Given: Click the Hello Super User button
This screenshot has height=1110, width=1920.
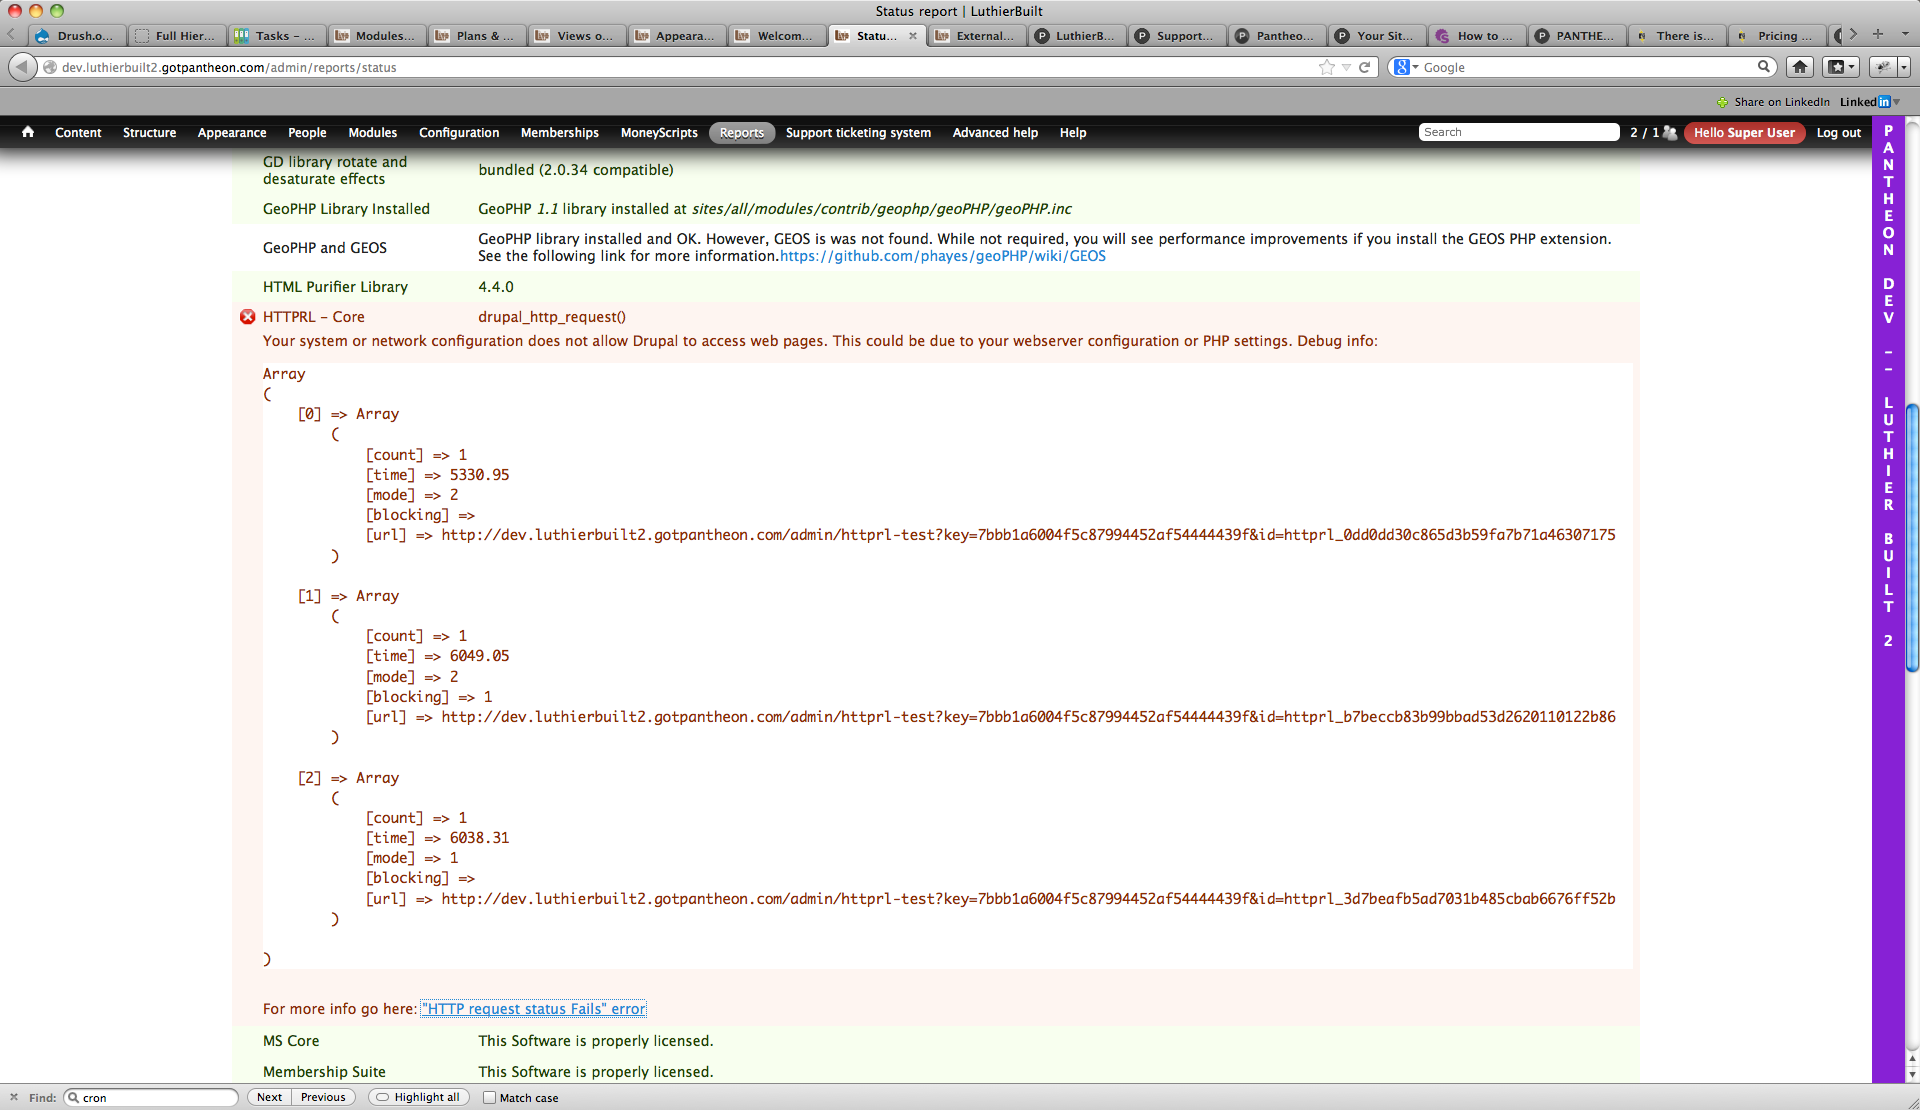Looking at the screenshot, I should pyautogui.click(x=1744, y=133).
